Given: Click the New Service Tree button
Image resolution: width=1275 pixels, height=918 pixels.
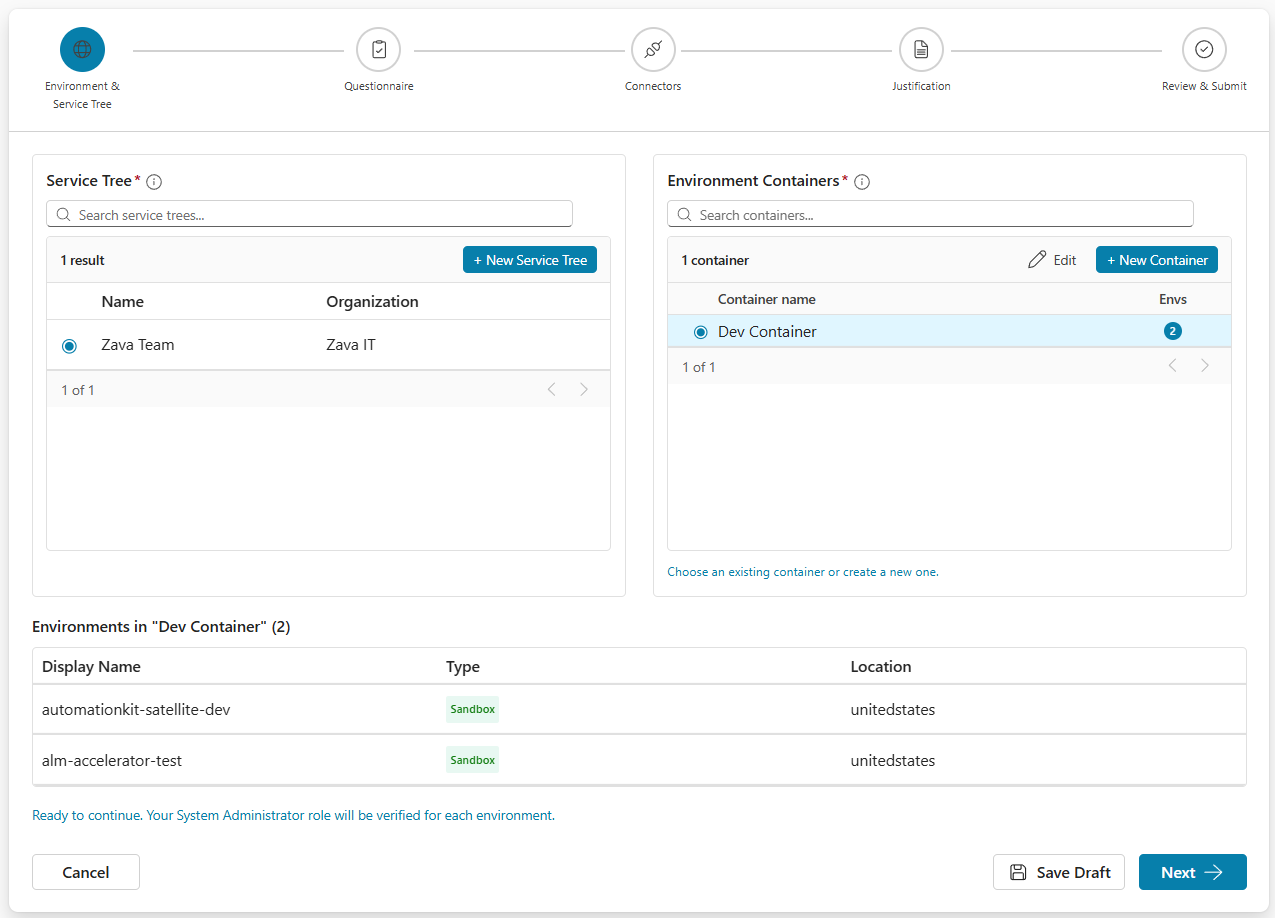Looking at the screenshot, I should point(530,260).
